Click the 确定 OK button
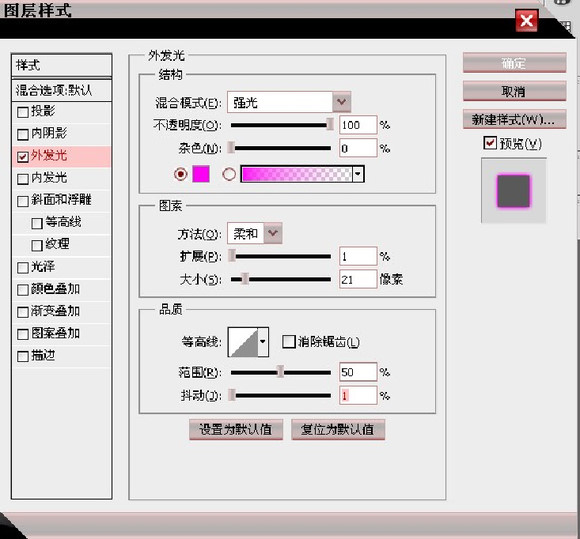Viewport: 580px width, 539px height. [515, 63]
